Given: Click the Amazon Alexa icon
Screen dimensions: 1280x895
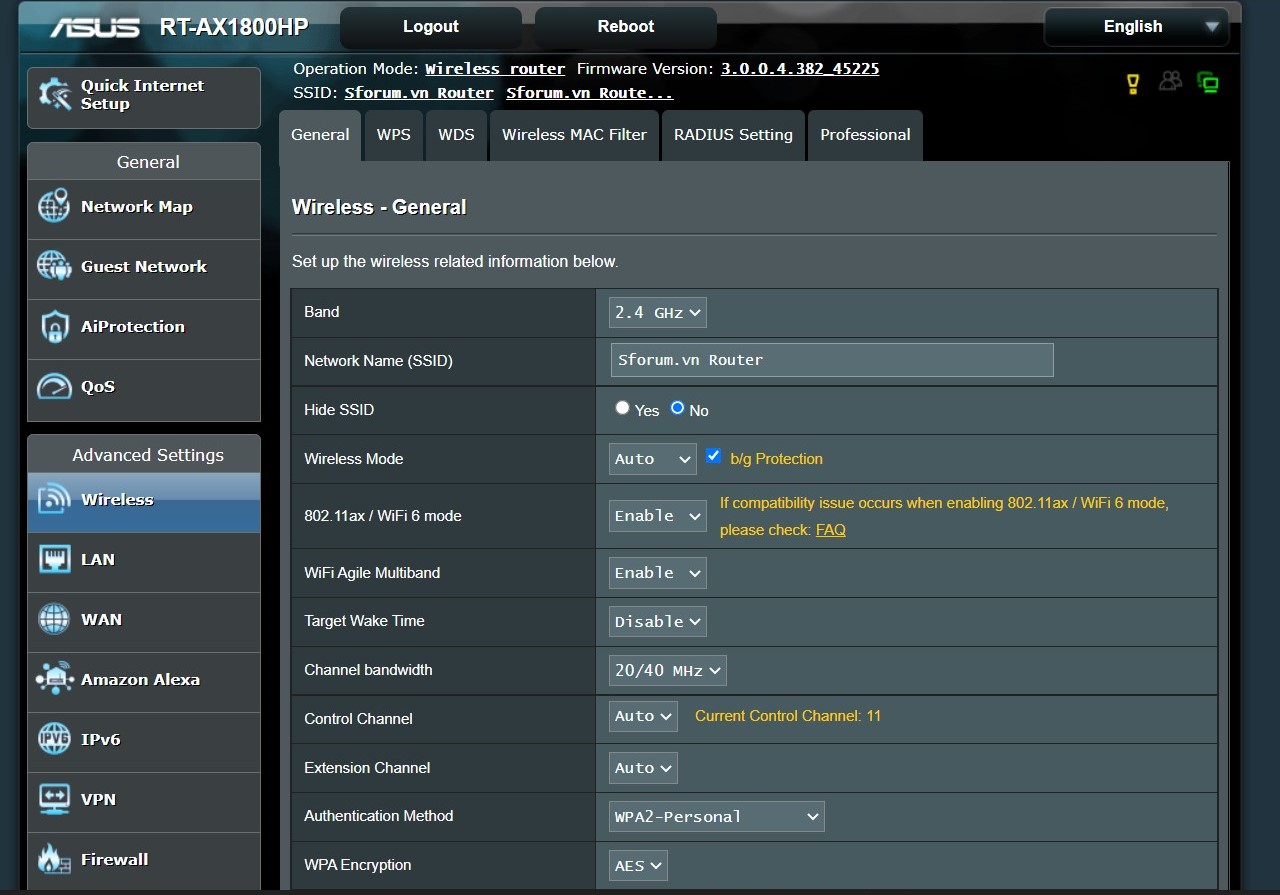Looking at the screenshot, I should (54, 679).
